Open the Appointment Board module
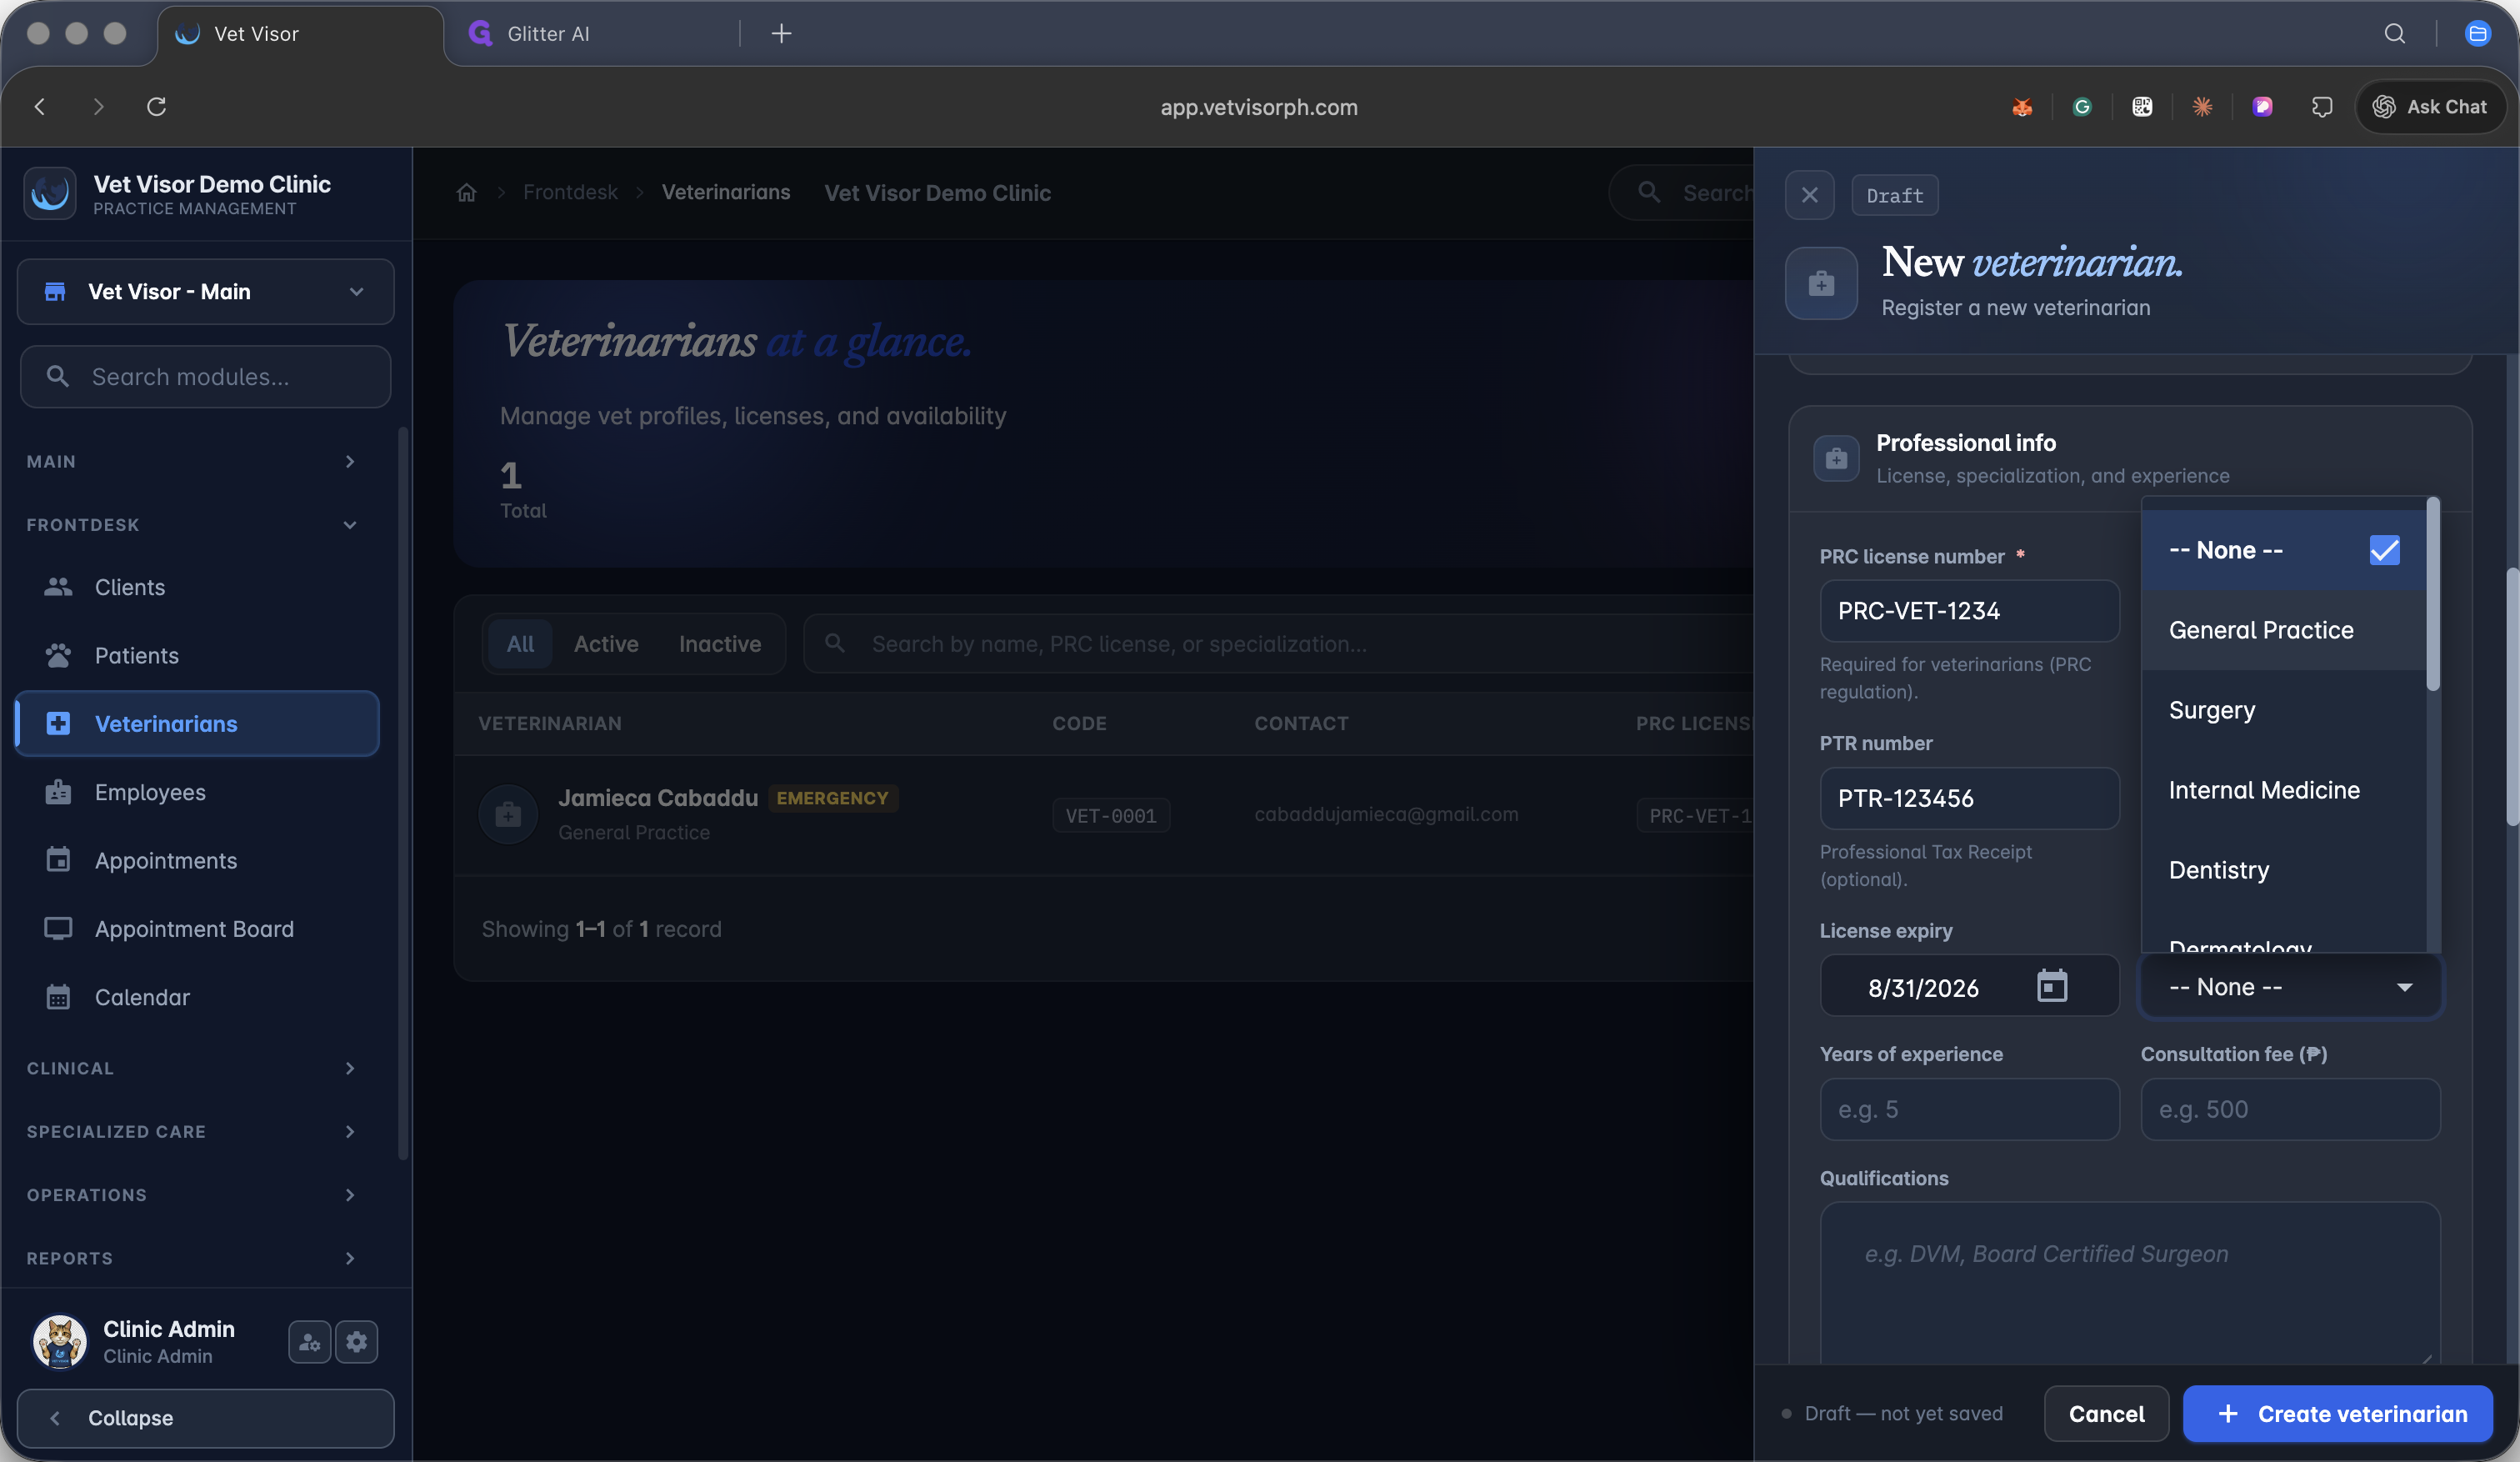This screenshot has height=1462, width=2520. [197, 928]
